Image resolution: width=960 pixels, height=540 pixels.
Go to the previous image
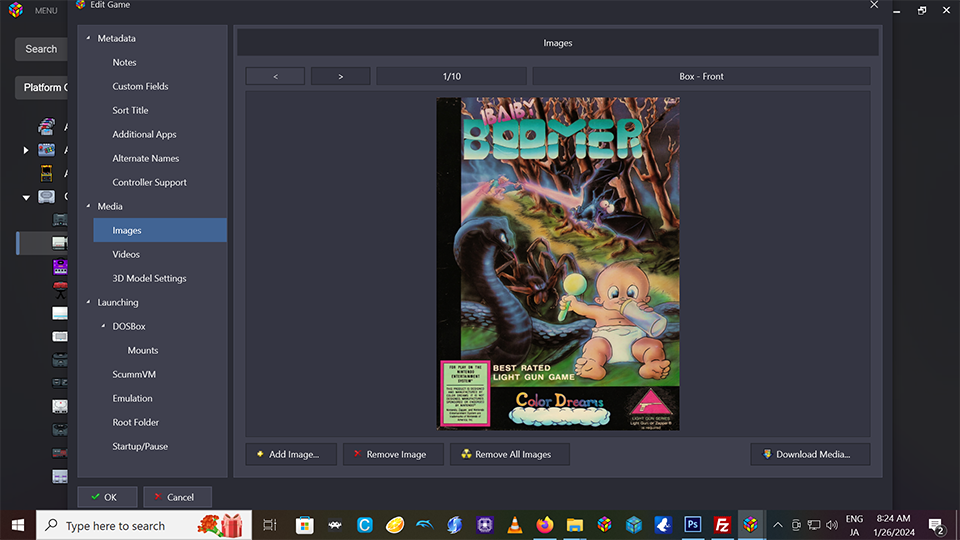click(275, 76)
